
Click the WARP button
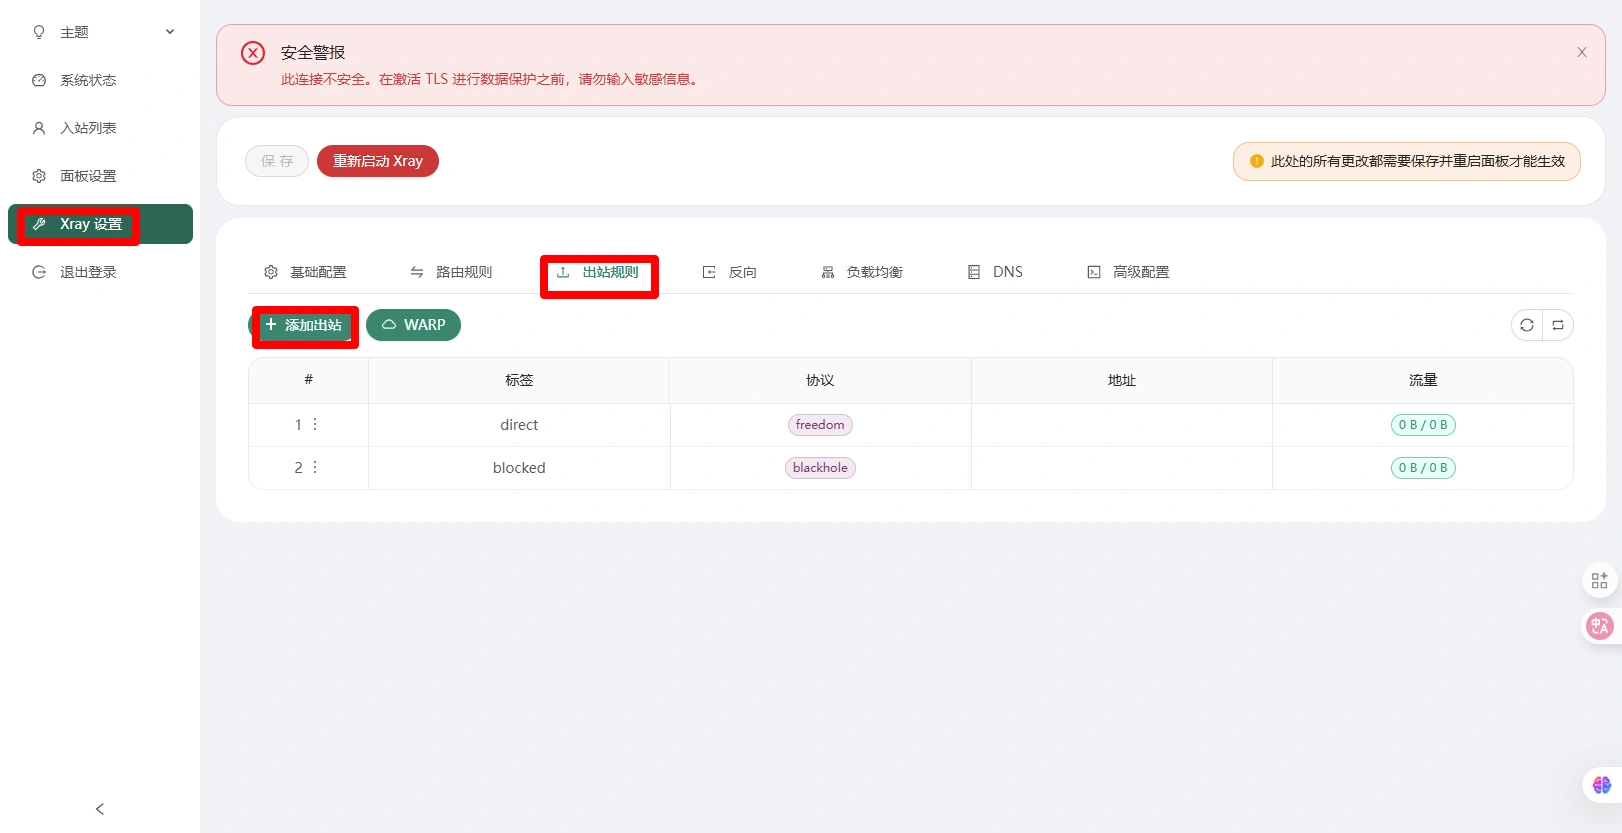413,325
